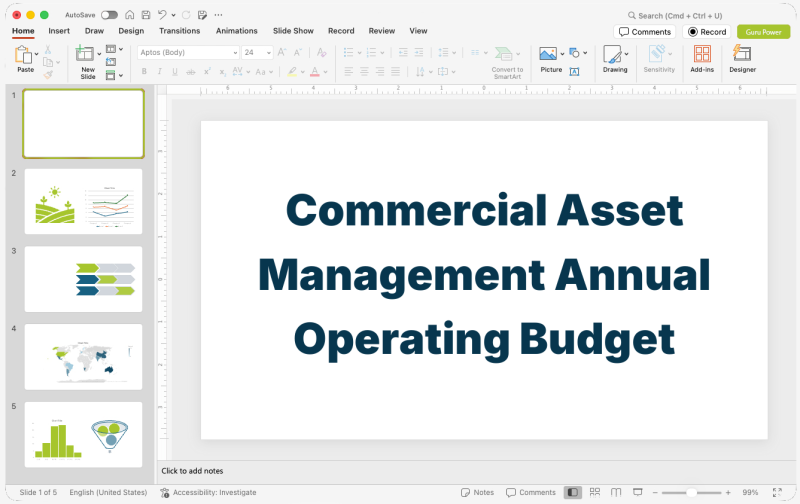The image size is (800, 504).
Task: Open the Insert tab
Action: (x=59, y=31)
